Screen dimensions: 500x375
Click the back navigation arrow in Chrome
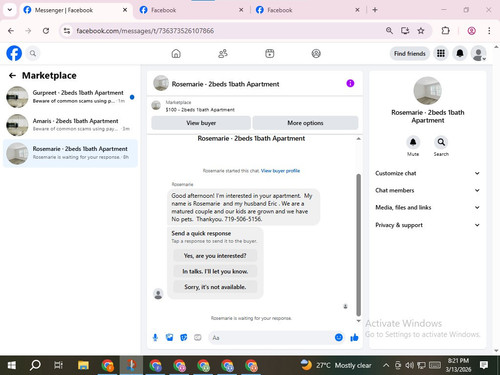11,31
